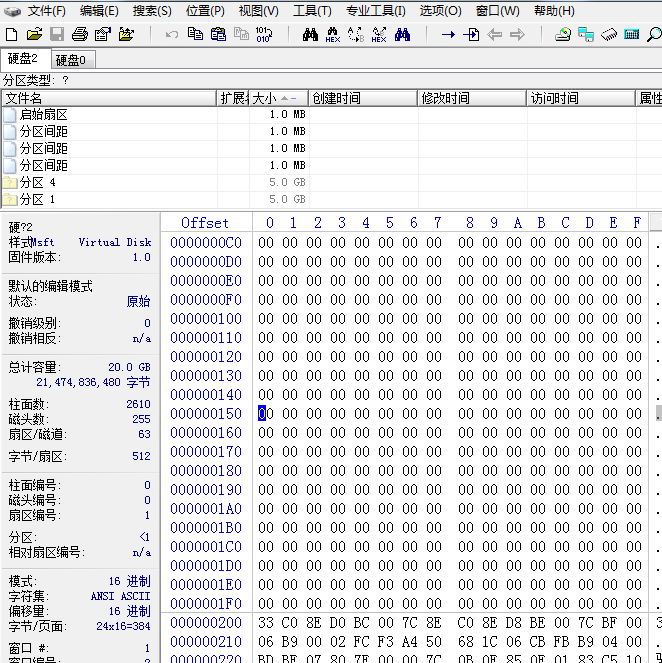Go to offset using the blue arrow icon
The image size is (662, 663).
click(x=448, y=34)
